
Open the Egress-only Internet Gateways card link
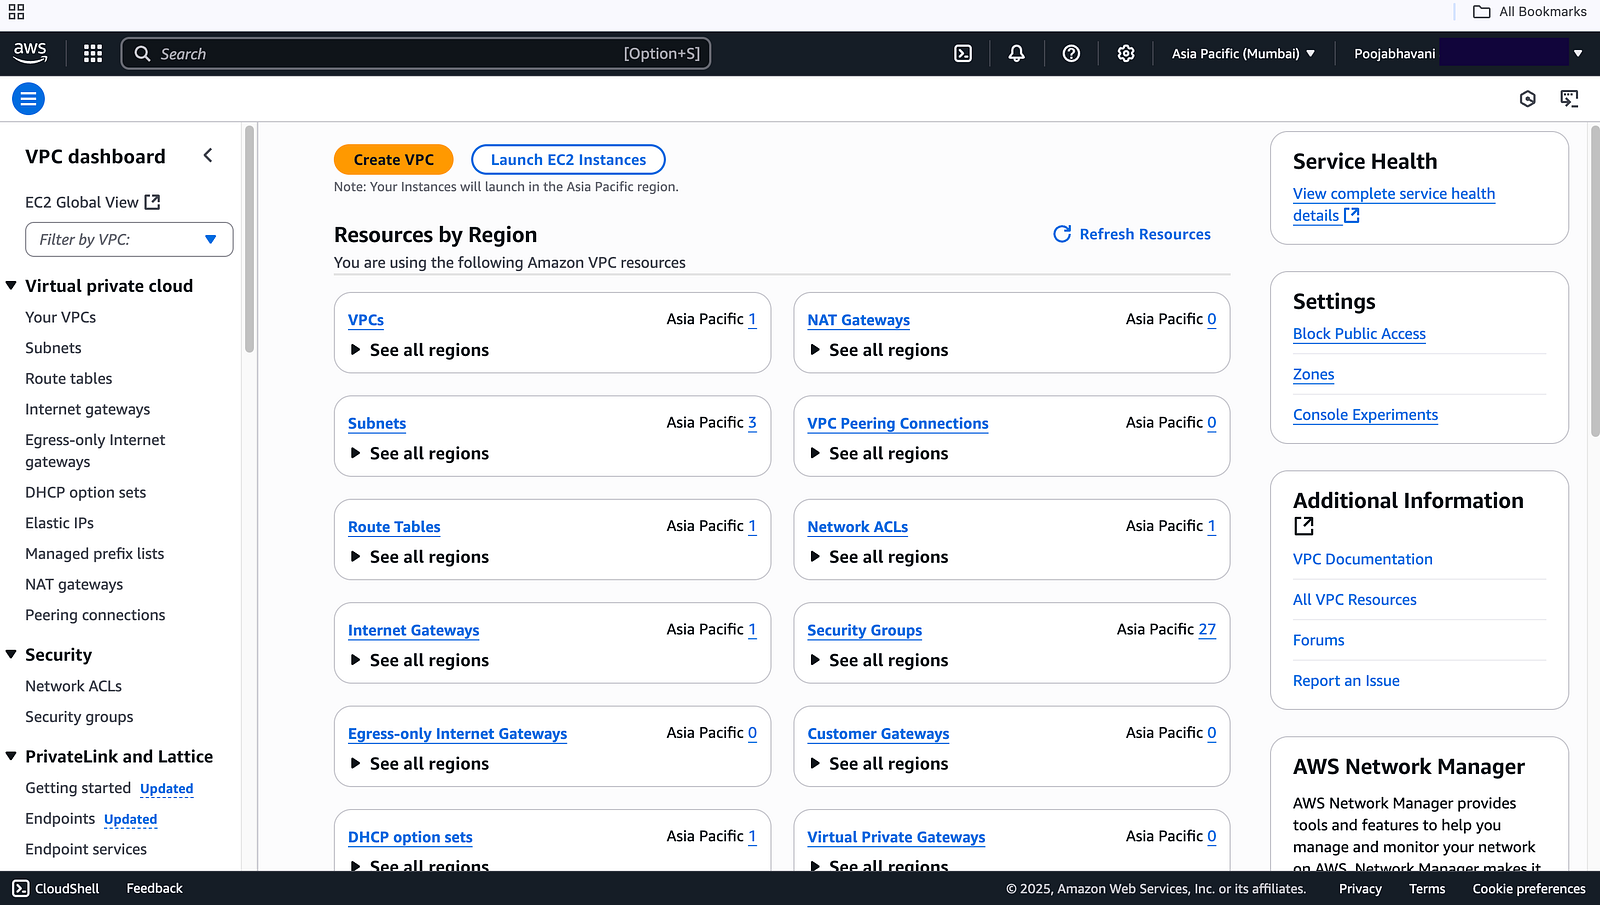pyautogui.click(x=457, y=734)
